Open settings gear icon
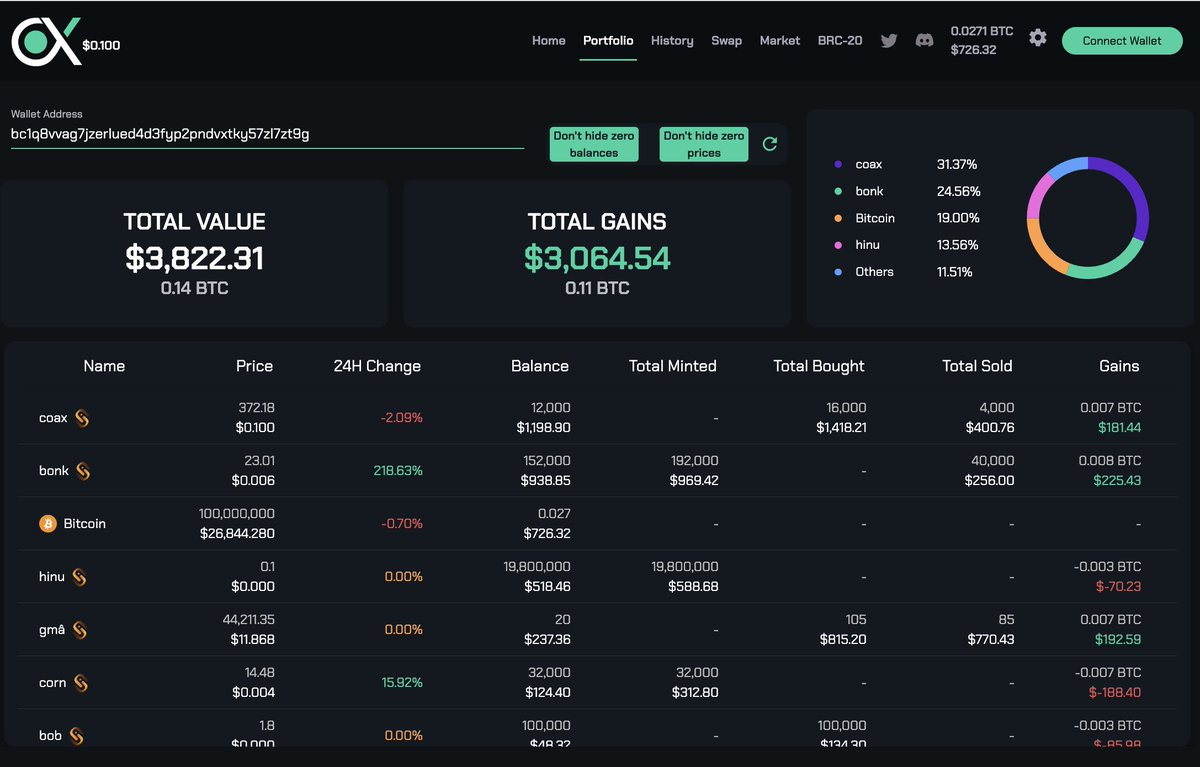Screen dimensions: 1200x767 point(1038,38)
